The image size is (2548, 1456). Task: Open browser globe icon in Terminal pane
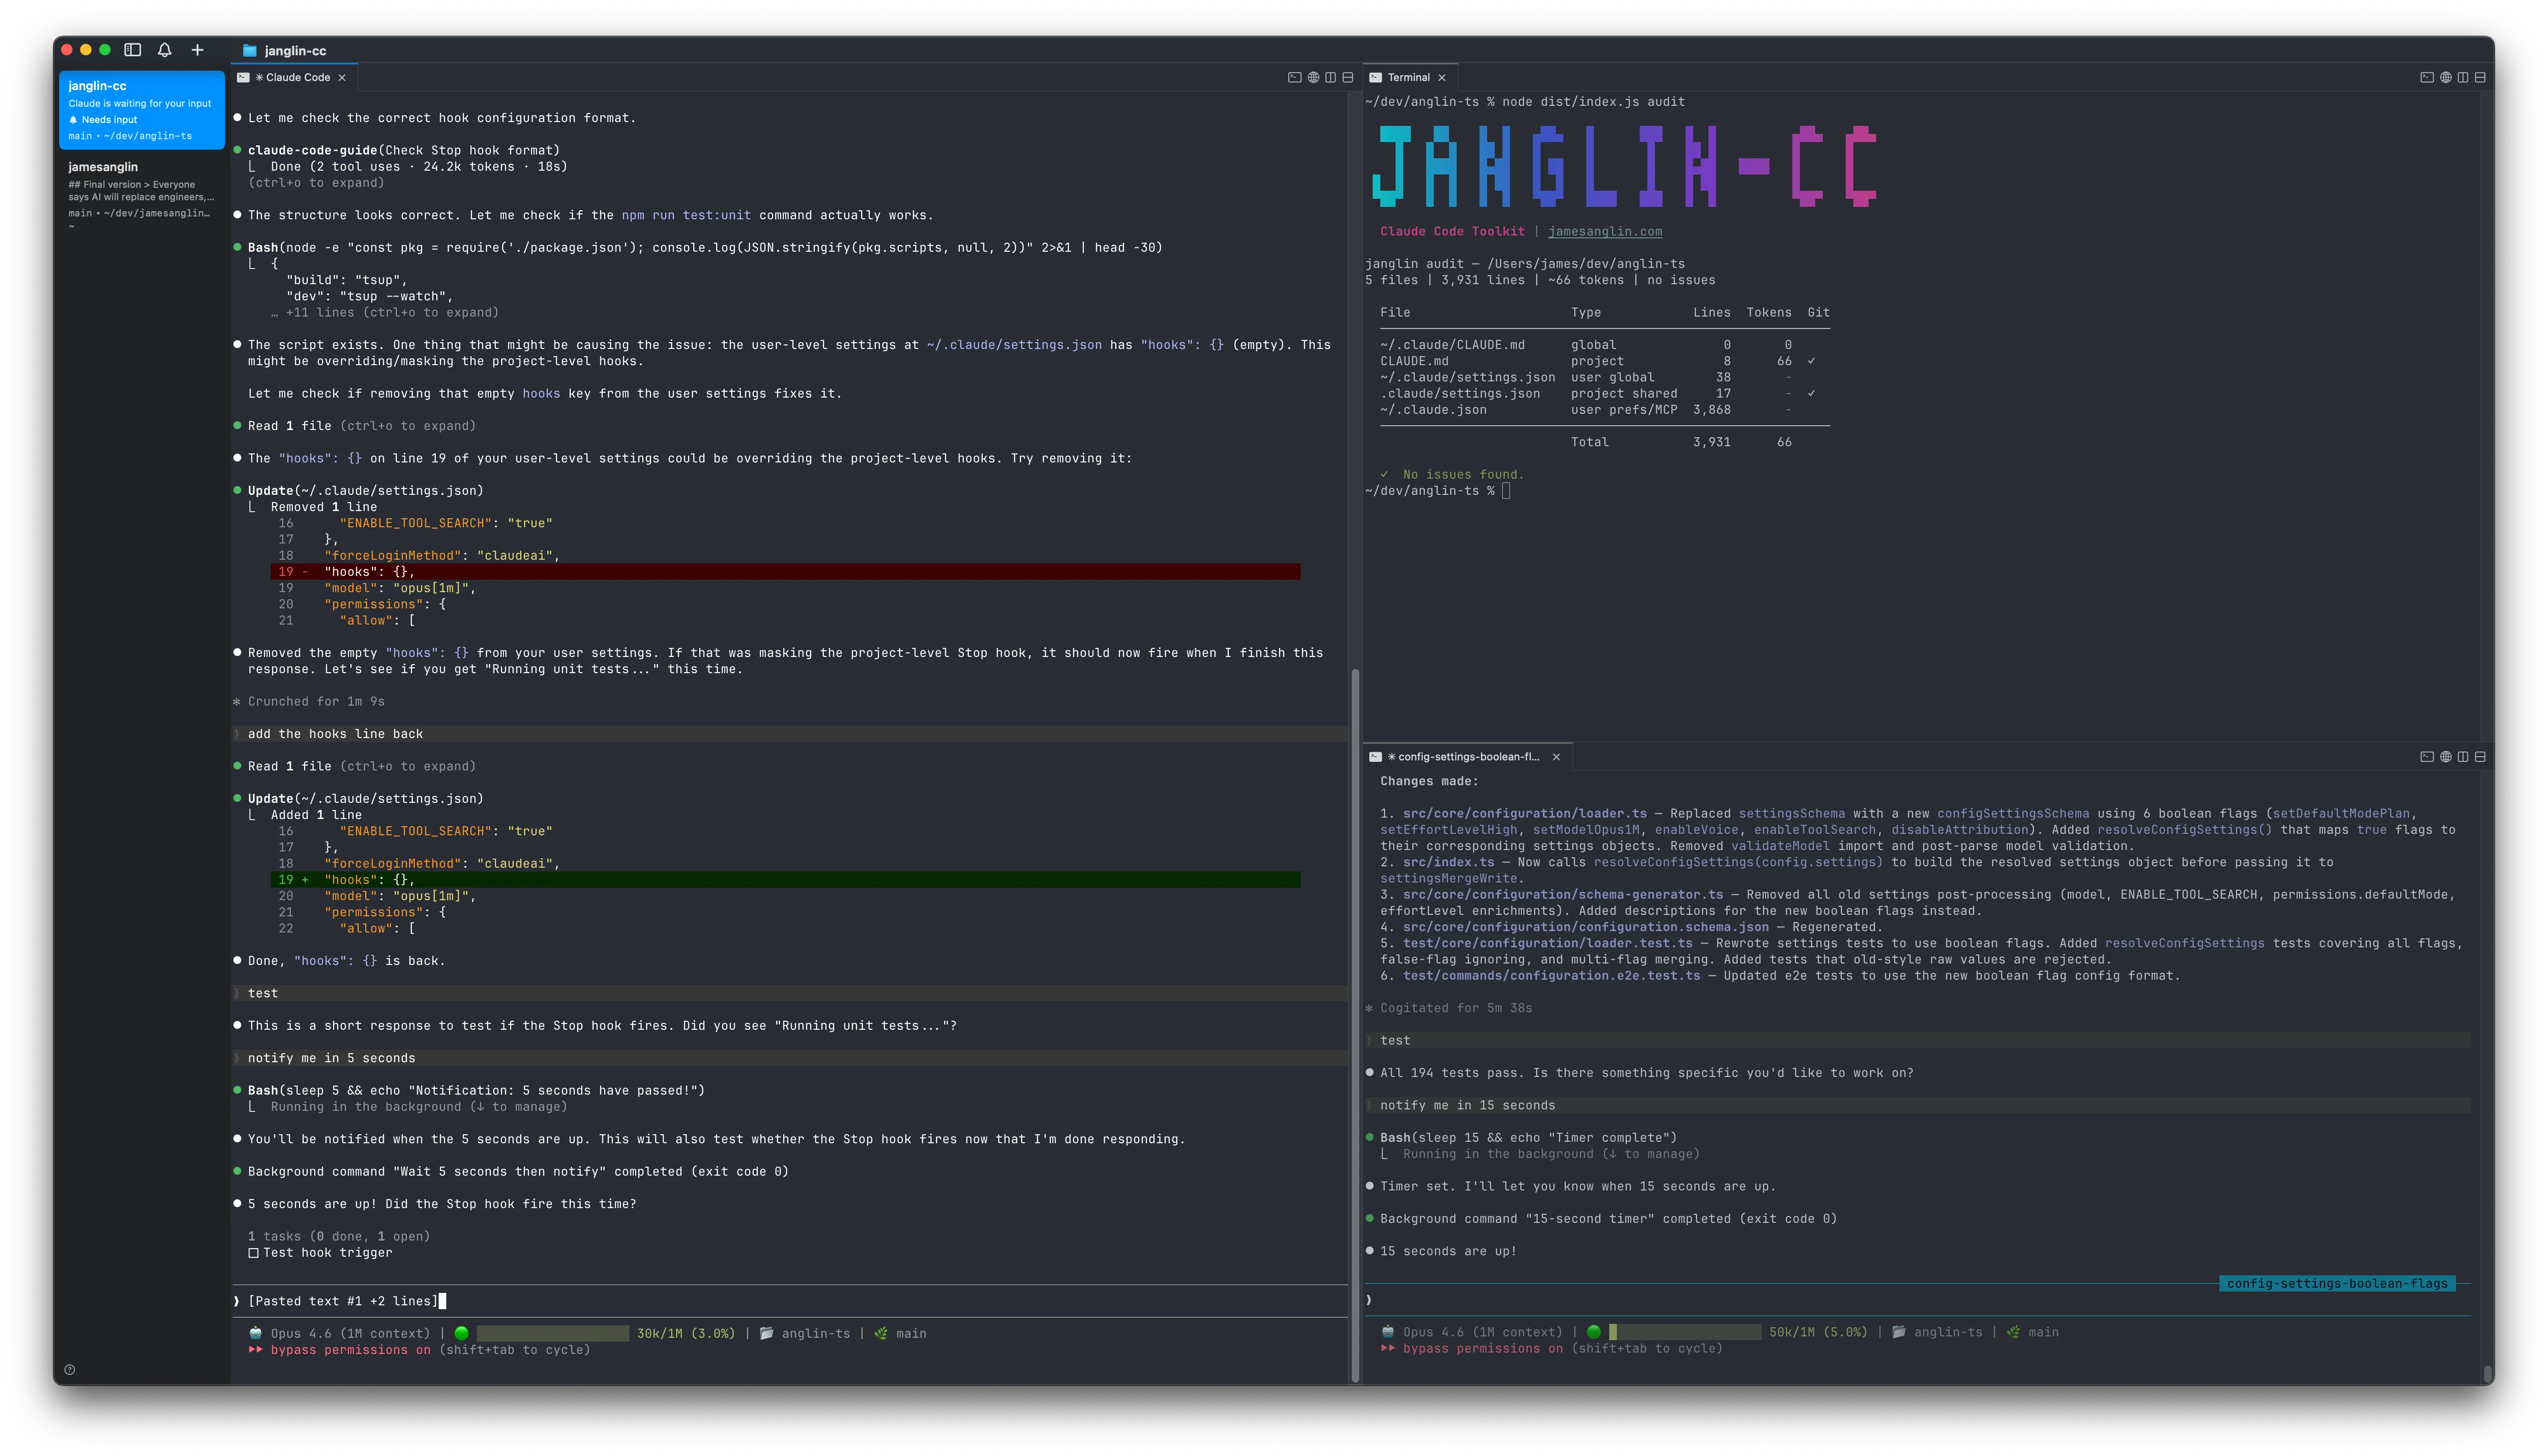click(2445, 77)
